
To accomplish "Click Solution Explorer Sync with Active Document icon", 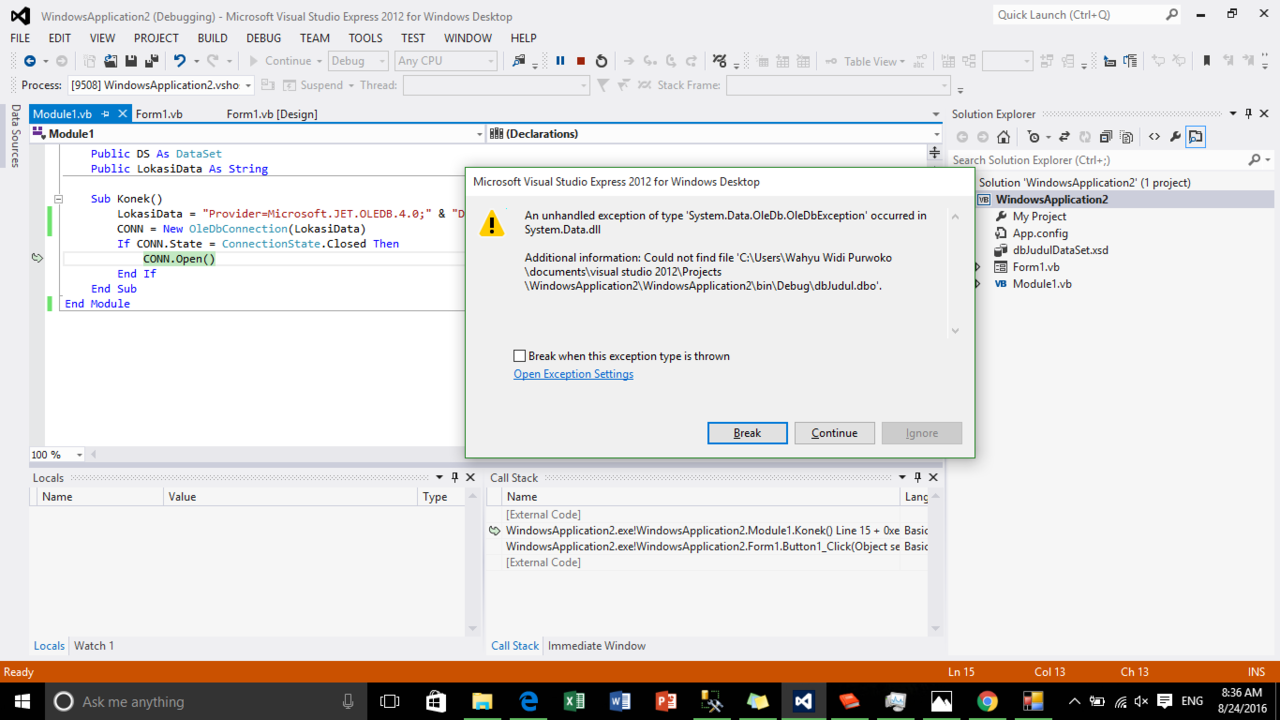I will pyautogui.click(x=1064, y=137).
